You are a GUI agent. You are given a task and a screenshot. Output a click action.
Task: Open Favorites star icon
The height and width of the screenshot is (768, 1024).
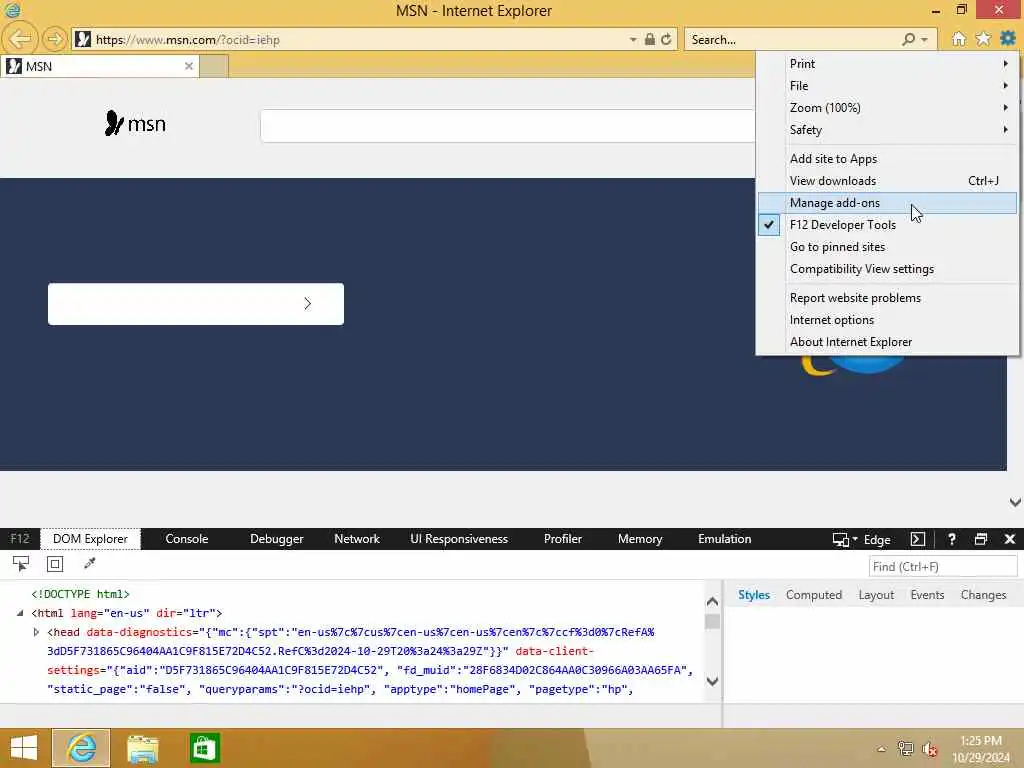(x=983, y=39)
